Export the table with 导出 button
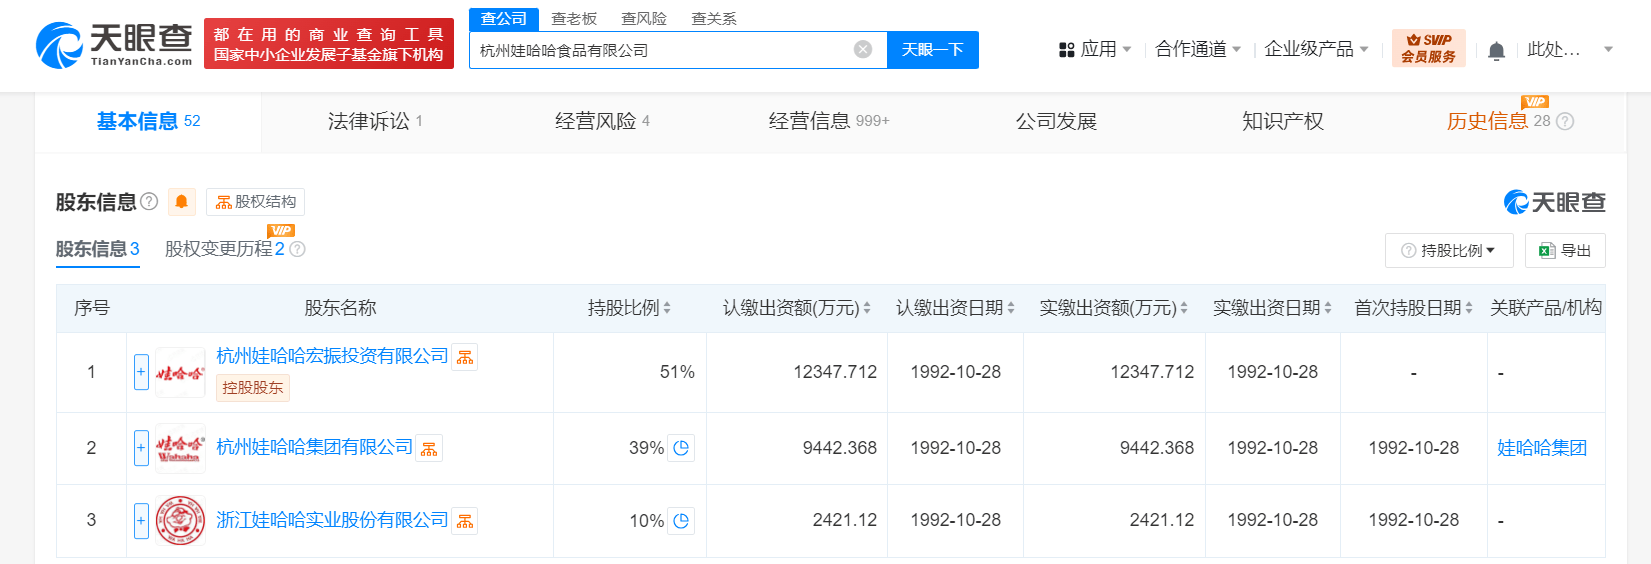The width and height of the screenshot is (1651, 564). click(1565, 250)
